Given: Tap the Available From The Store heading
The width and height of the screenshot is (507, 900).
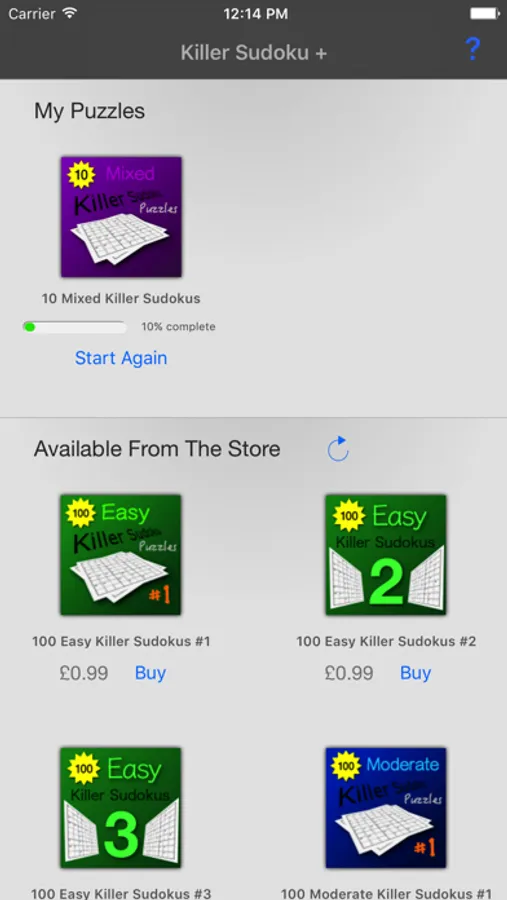Looking at the screenshot, I should 157,449.
